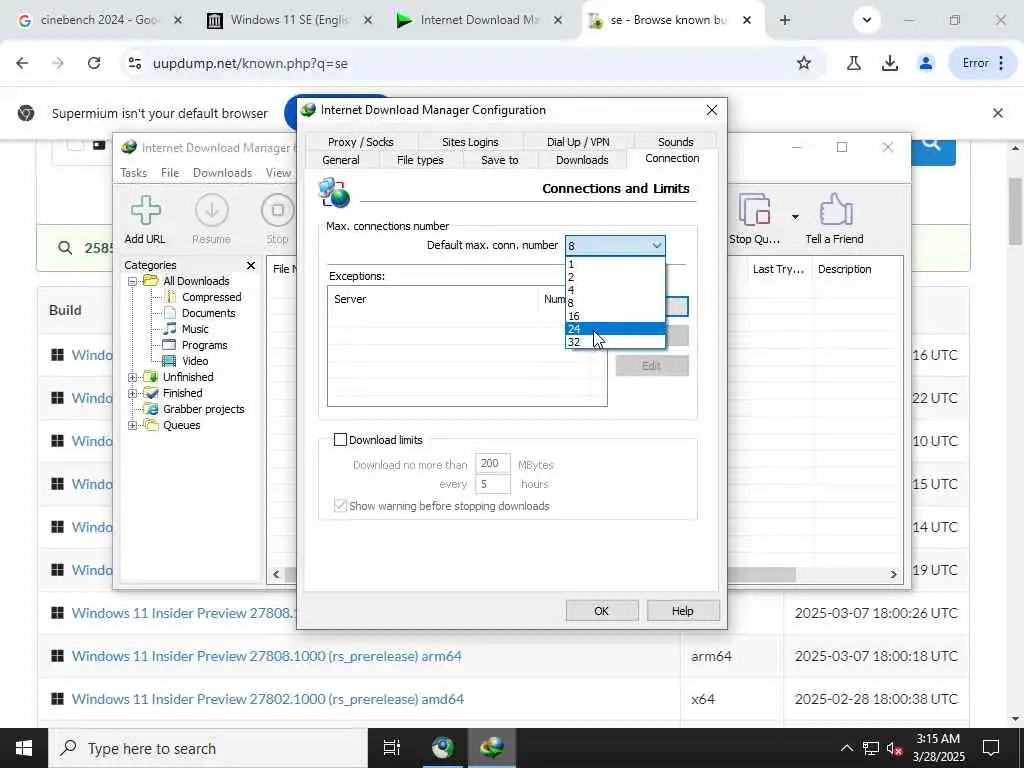Click the every hours input field
Image resolution: width=1024 pixels, height=768 pixels.
tap(492, 484)
